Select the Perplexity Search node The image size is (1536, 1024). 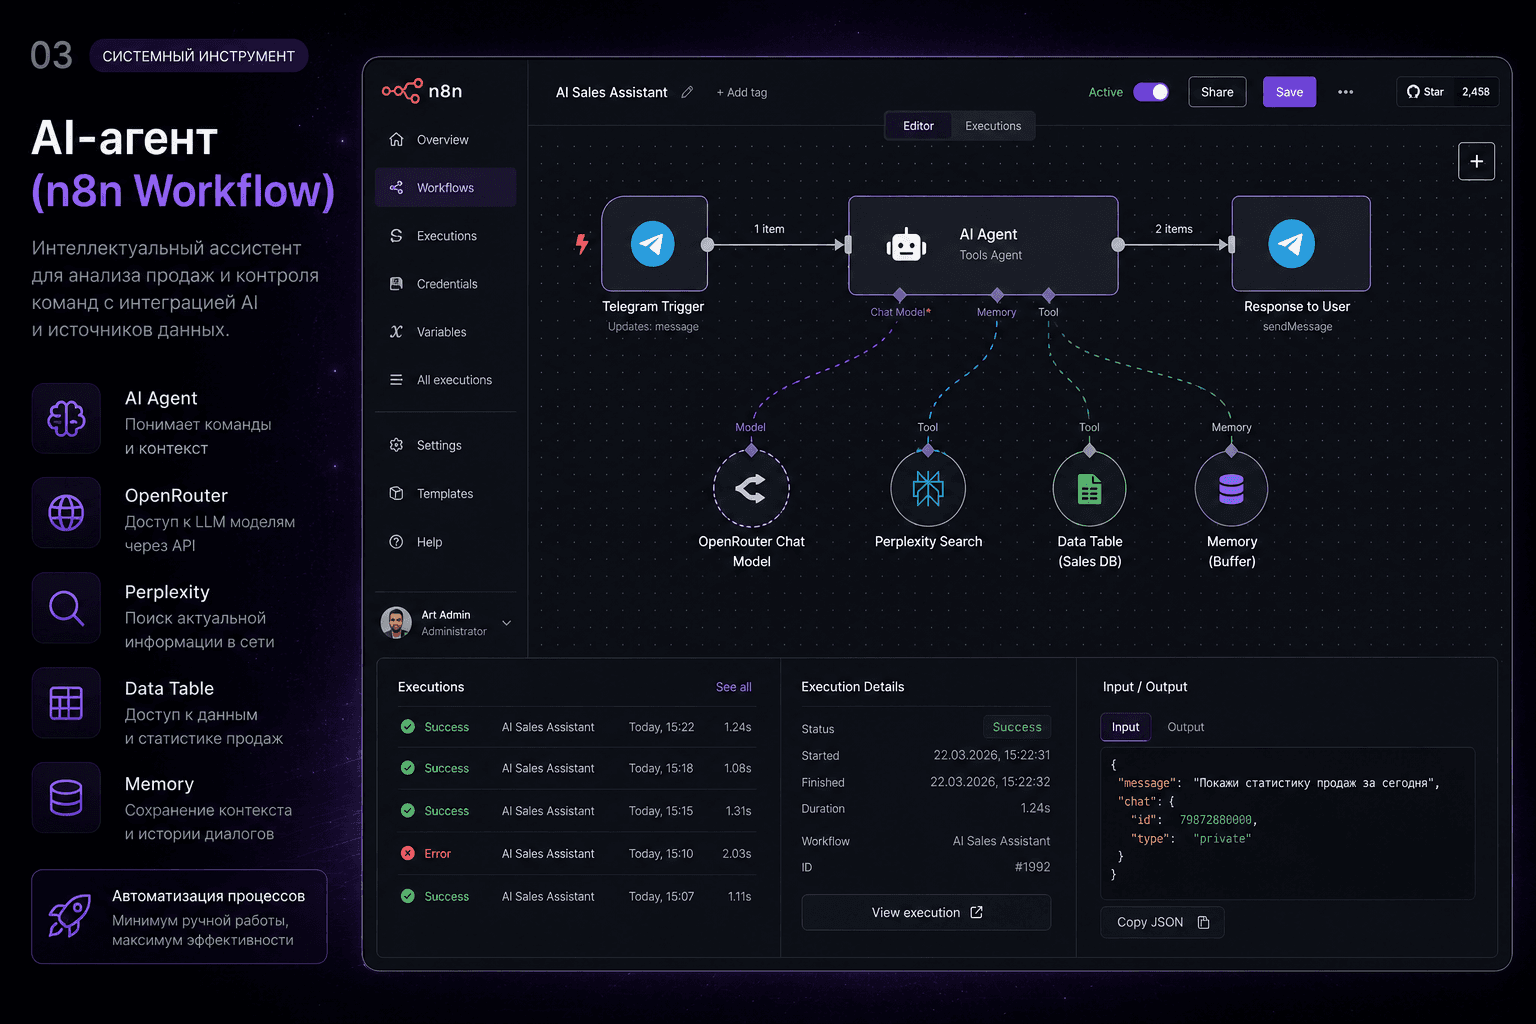(928, 488)
